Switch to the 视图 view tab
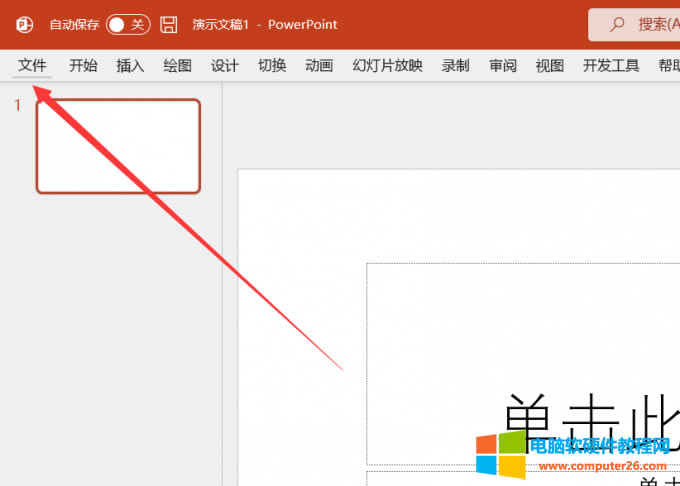680x486 pixels. (550, 66)
